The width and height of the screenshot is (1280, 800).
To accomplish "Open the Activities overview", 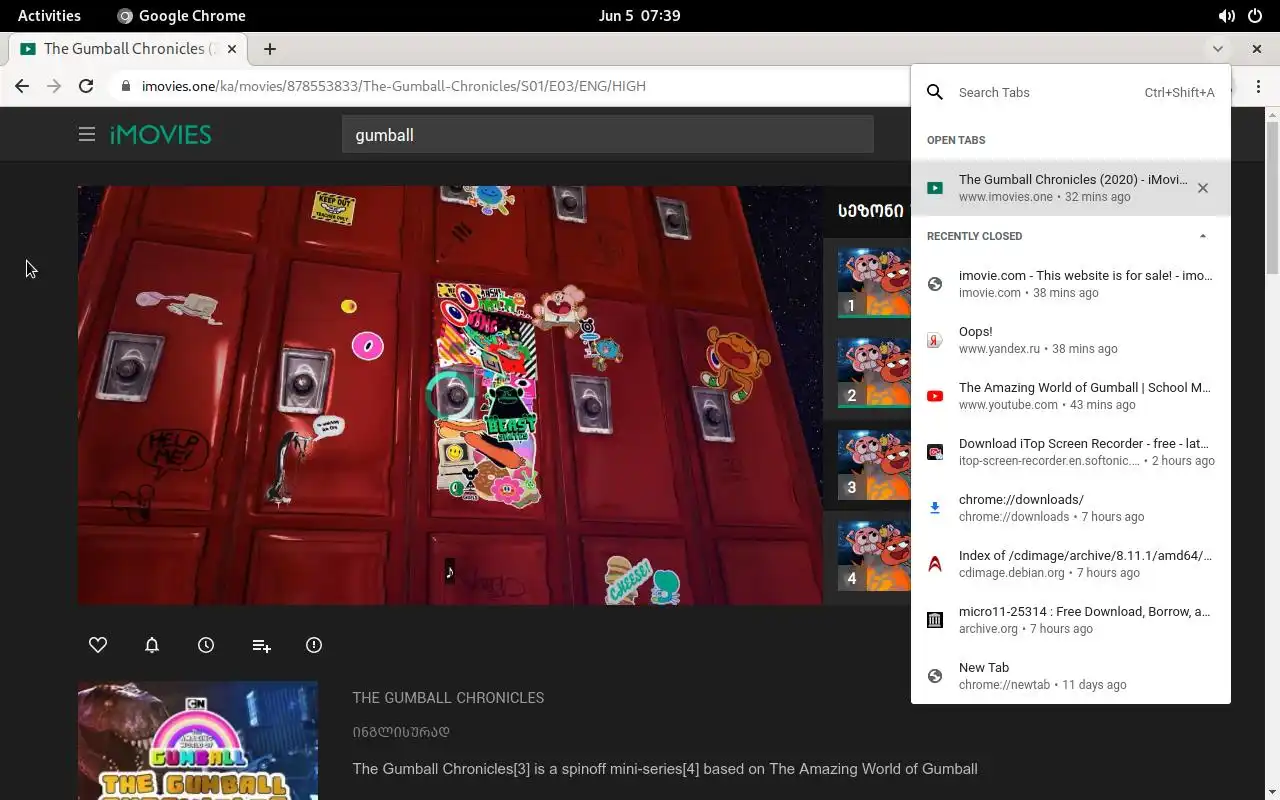I will pos(49,16).
